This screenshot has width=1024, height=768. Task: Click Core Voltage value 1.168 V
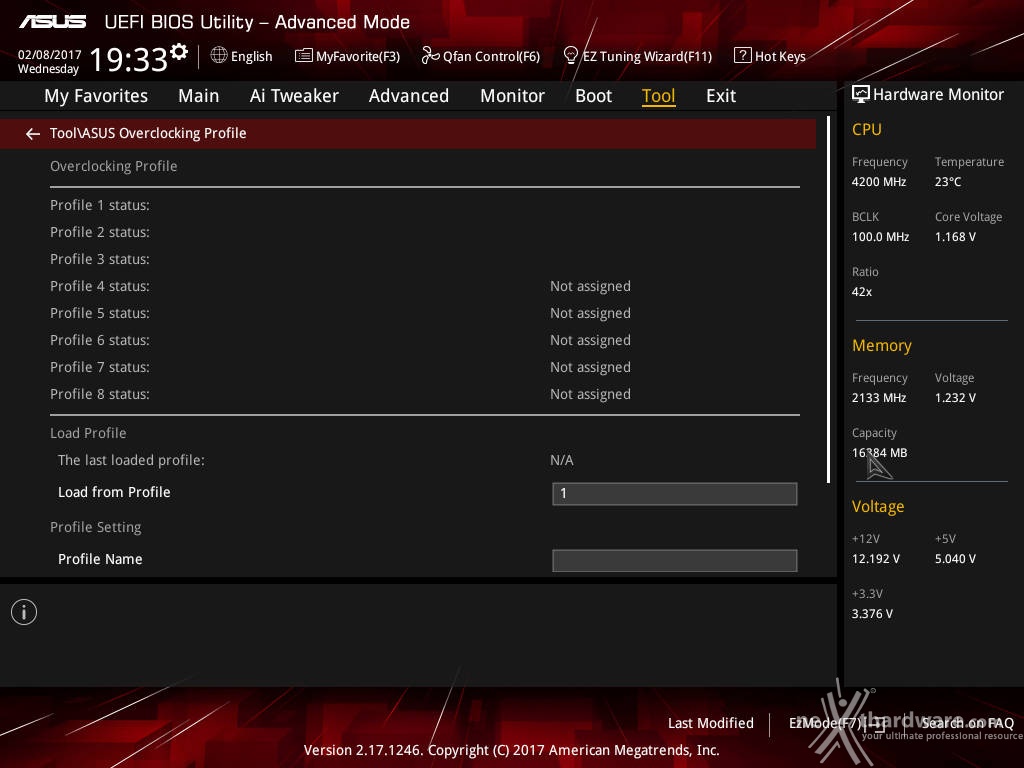coord(955,237)
